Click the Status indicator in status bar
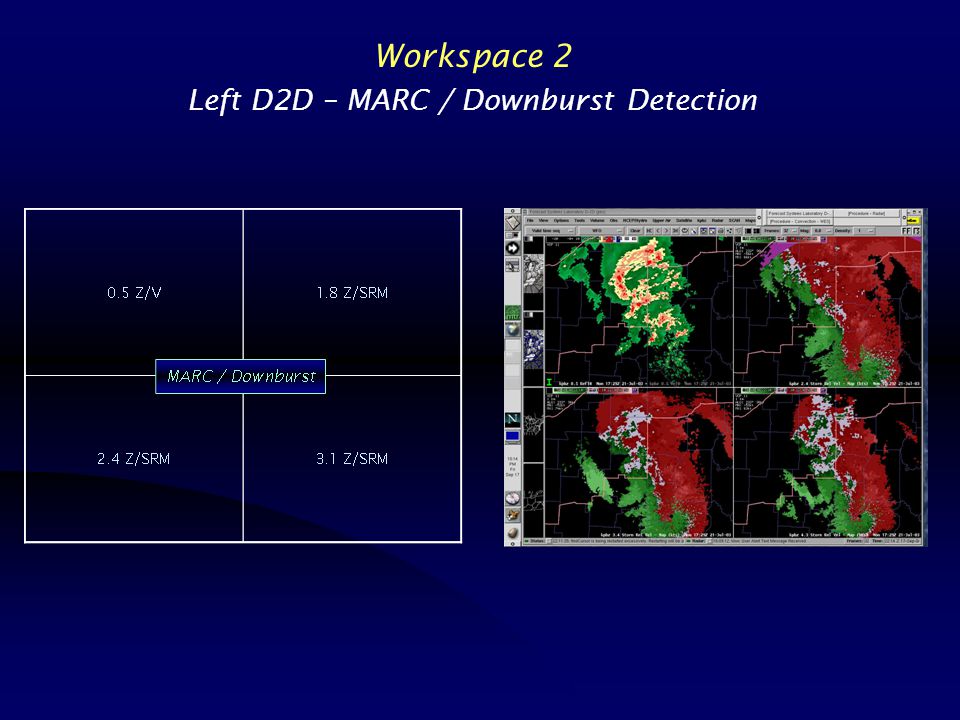Screen dimensions: 960x720 (x=536, y=541)
